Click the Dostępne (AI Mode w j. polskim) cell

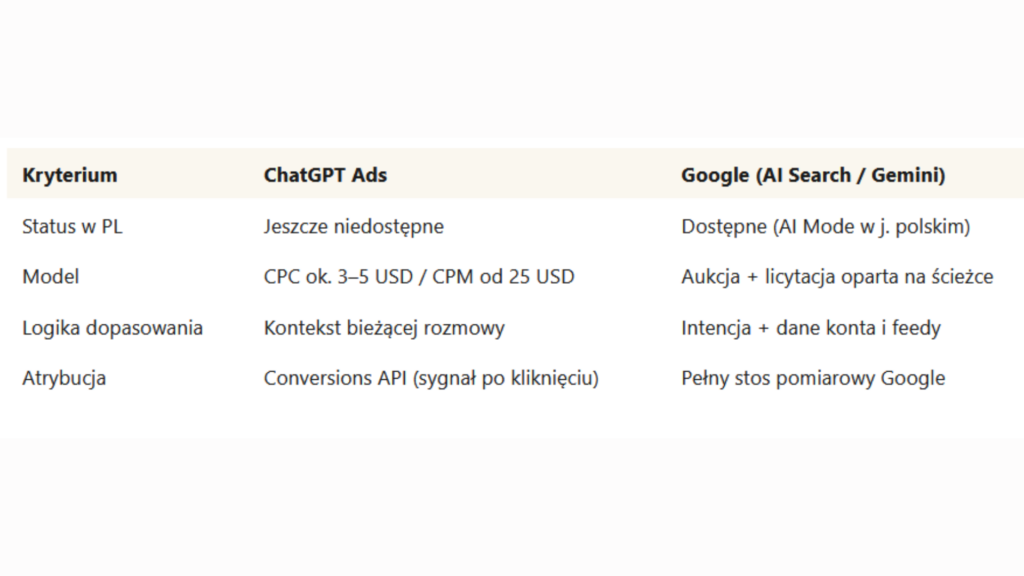(x=825, y=227)
